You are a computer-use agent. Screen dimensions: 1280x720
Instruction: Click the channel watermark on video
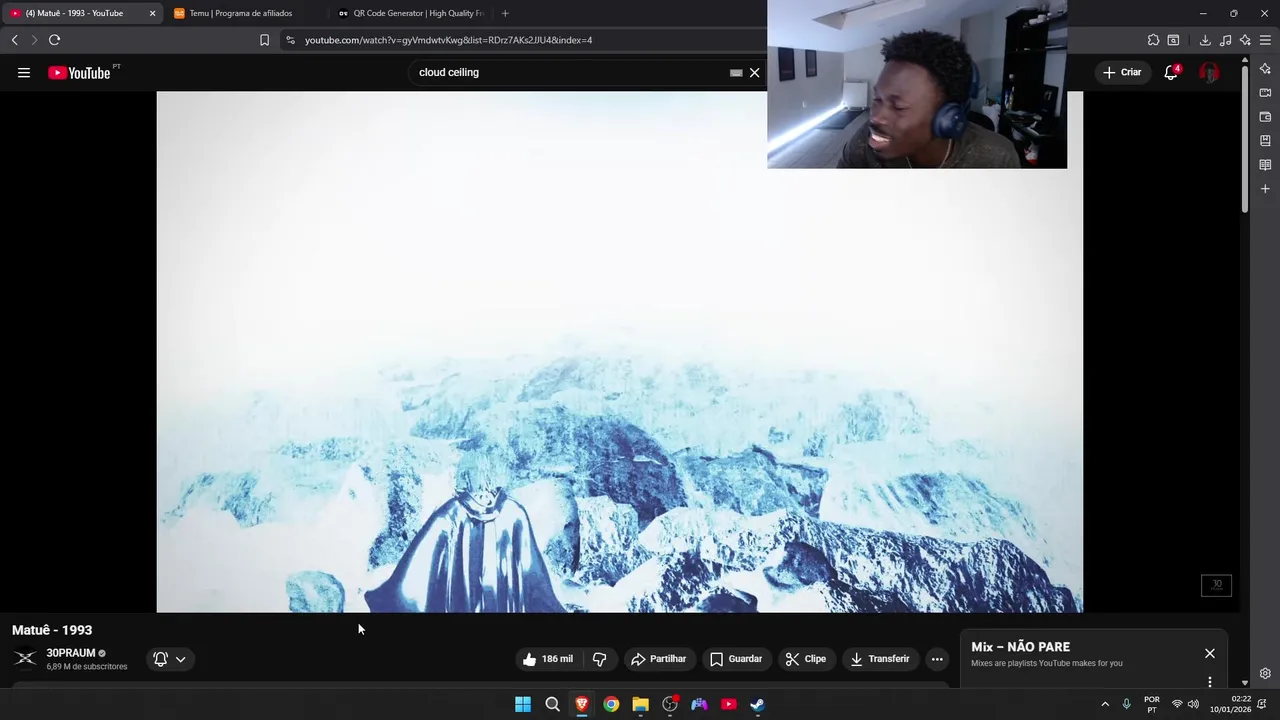pyautogui.click(x=1217, y=585)
